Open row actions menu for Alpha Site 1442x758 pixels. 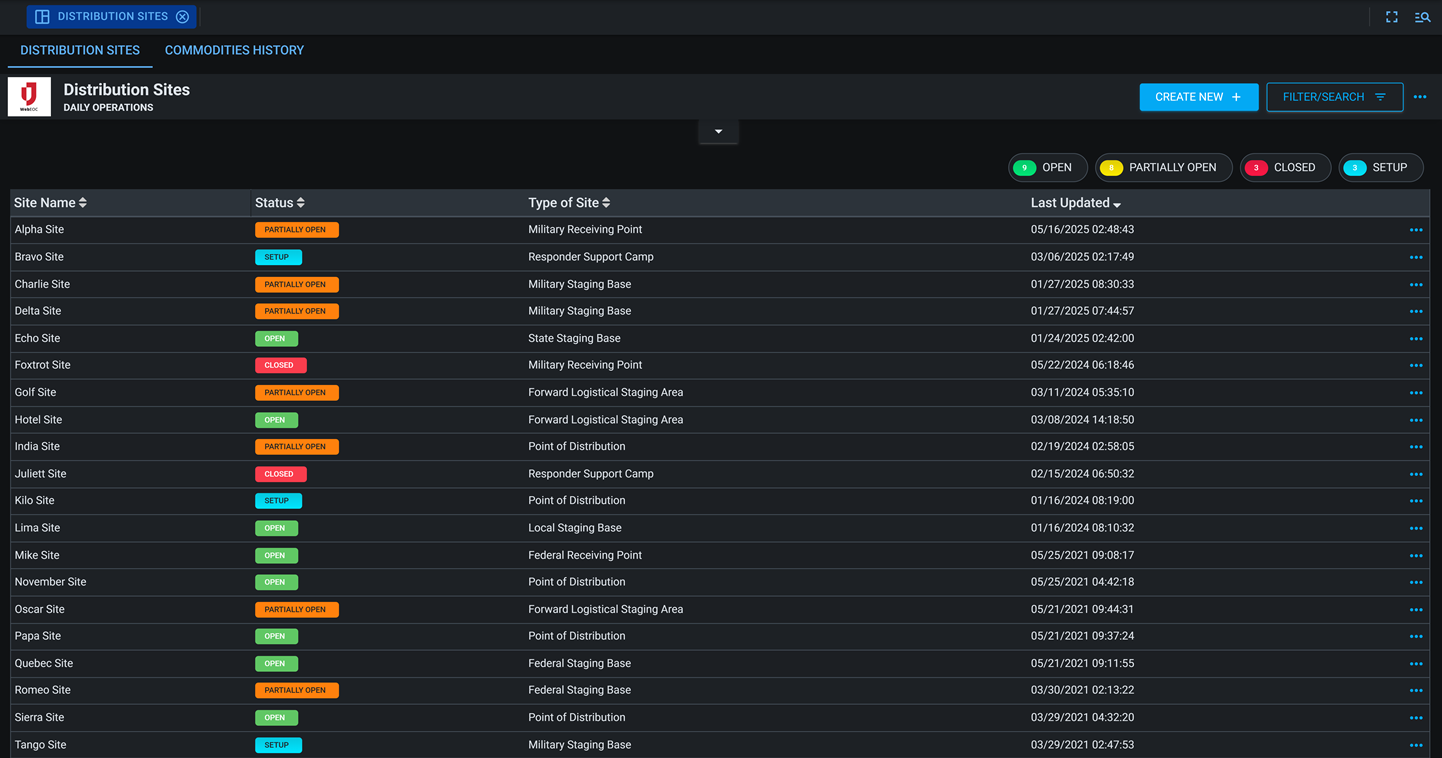(1415, 229)
